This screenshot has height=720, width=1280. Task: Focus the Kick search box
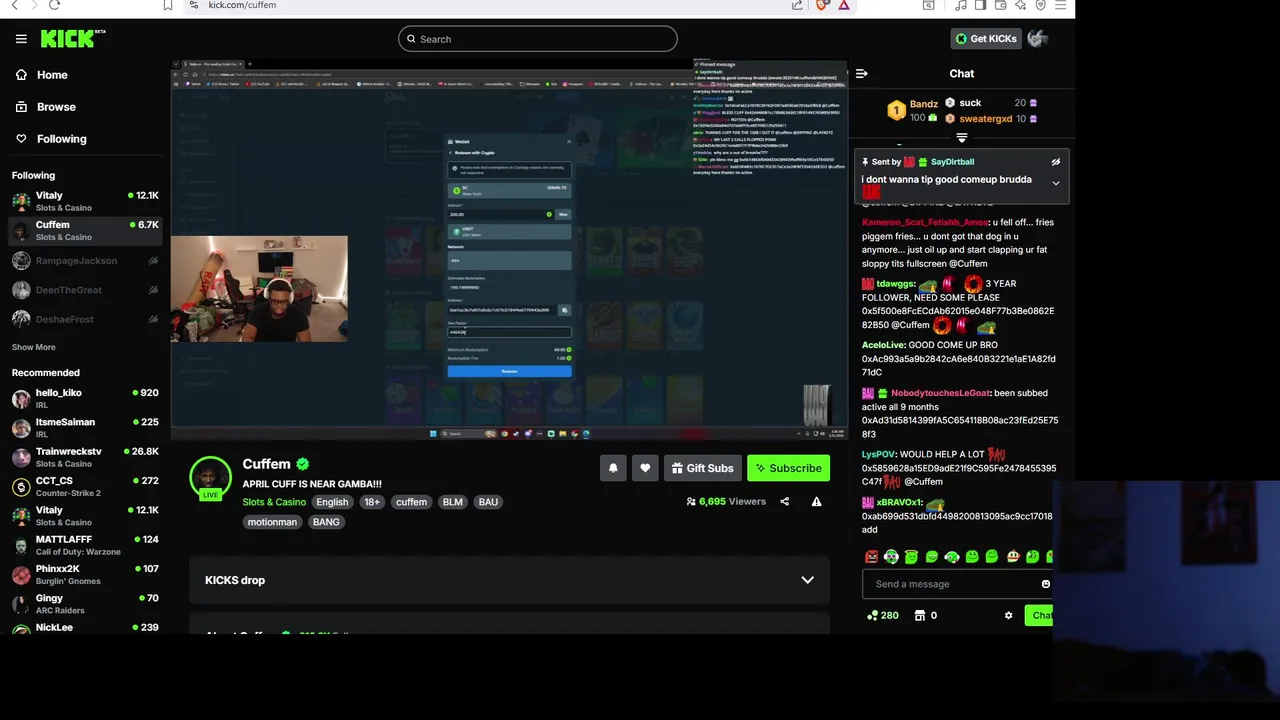[x=538, y=39]
